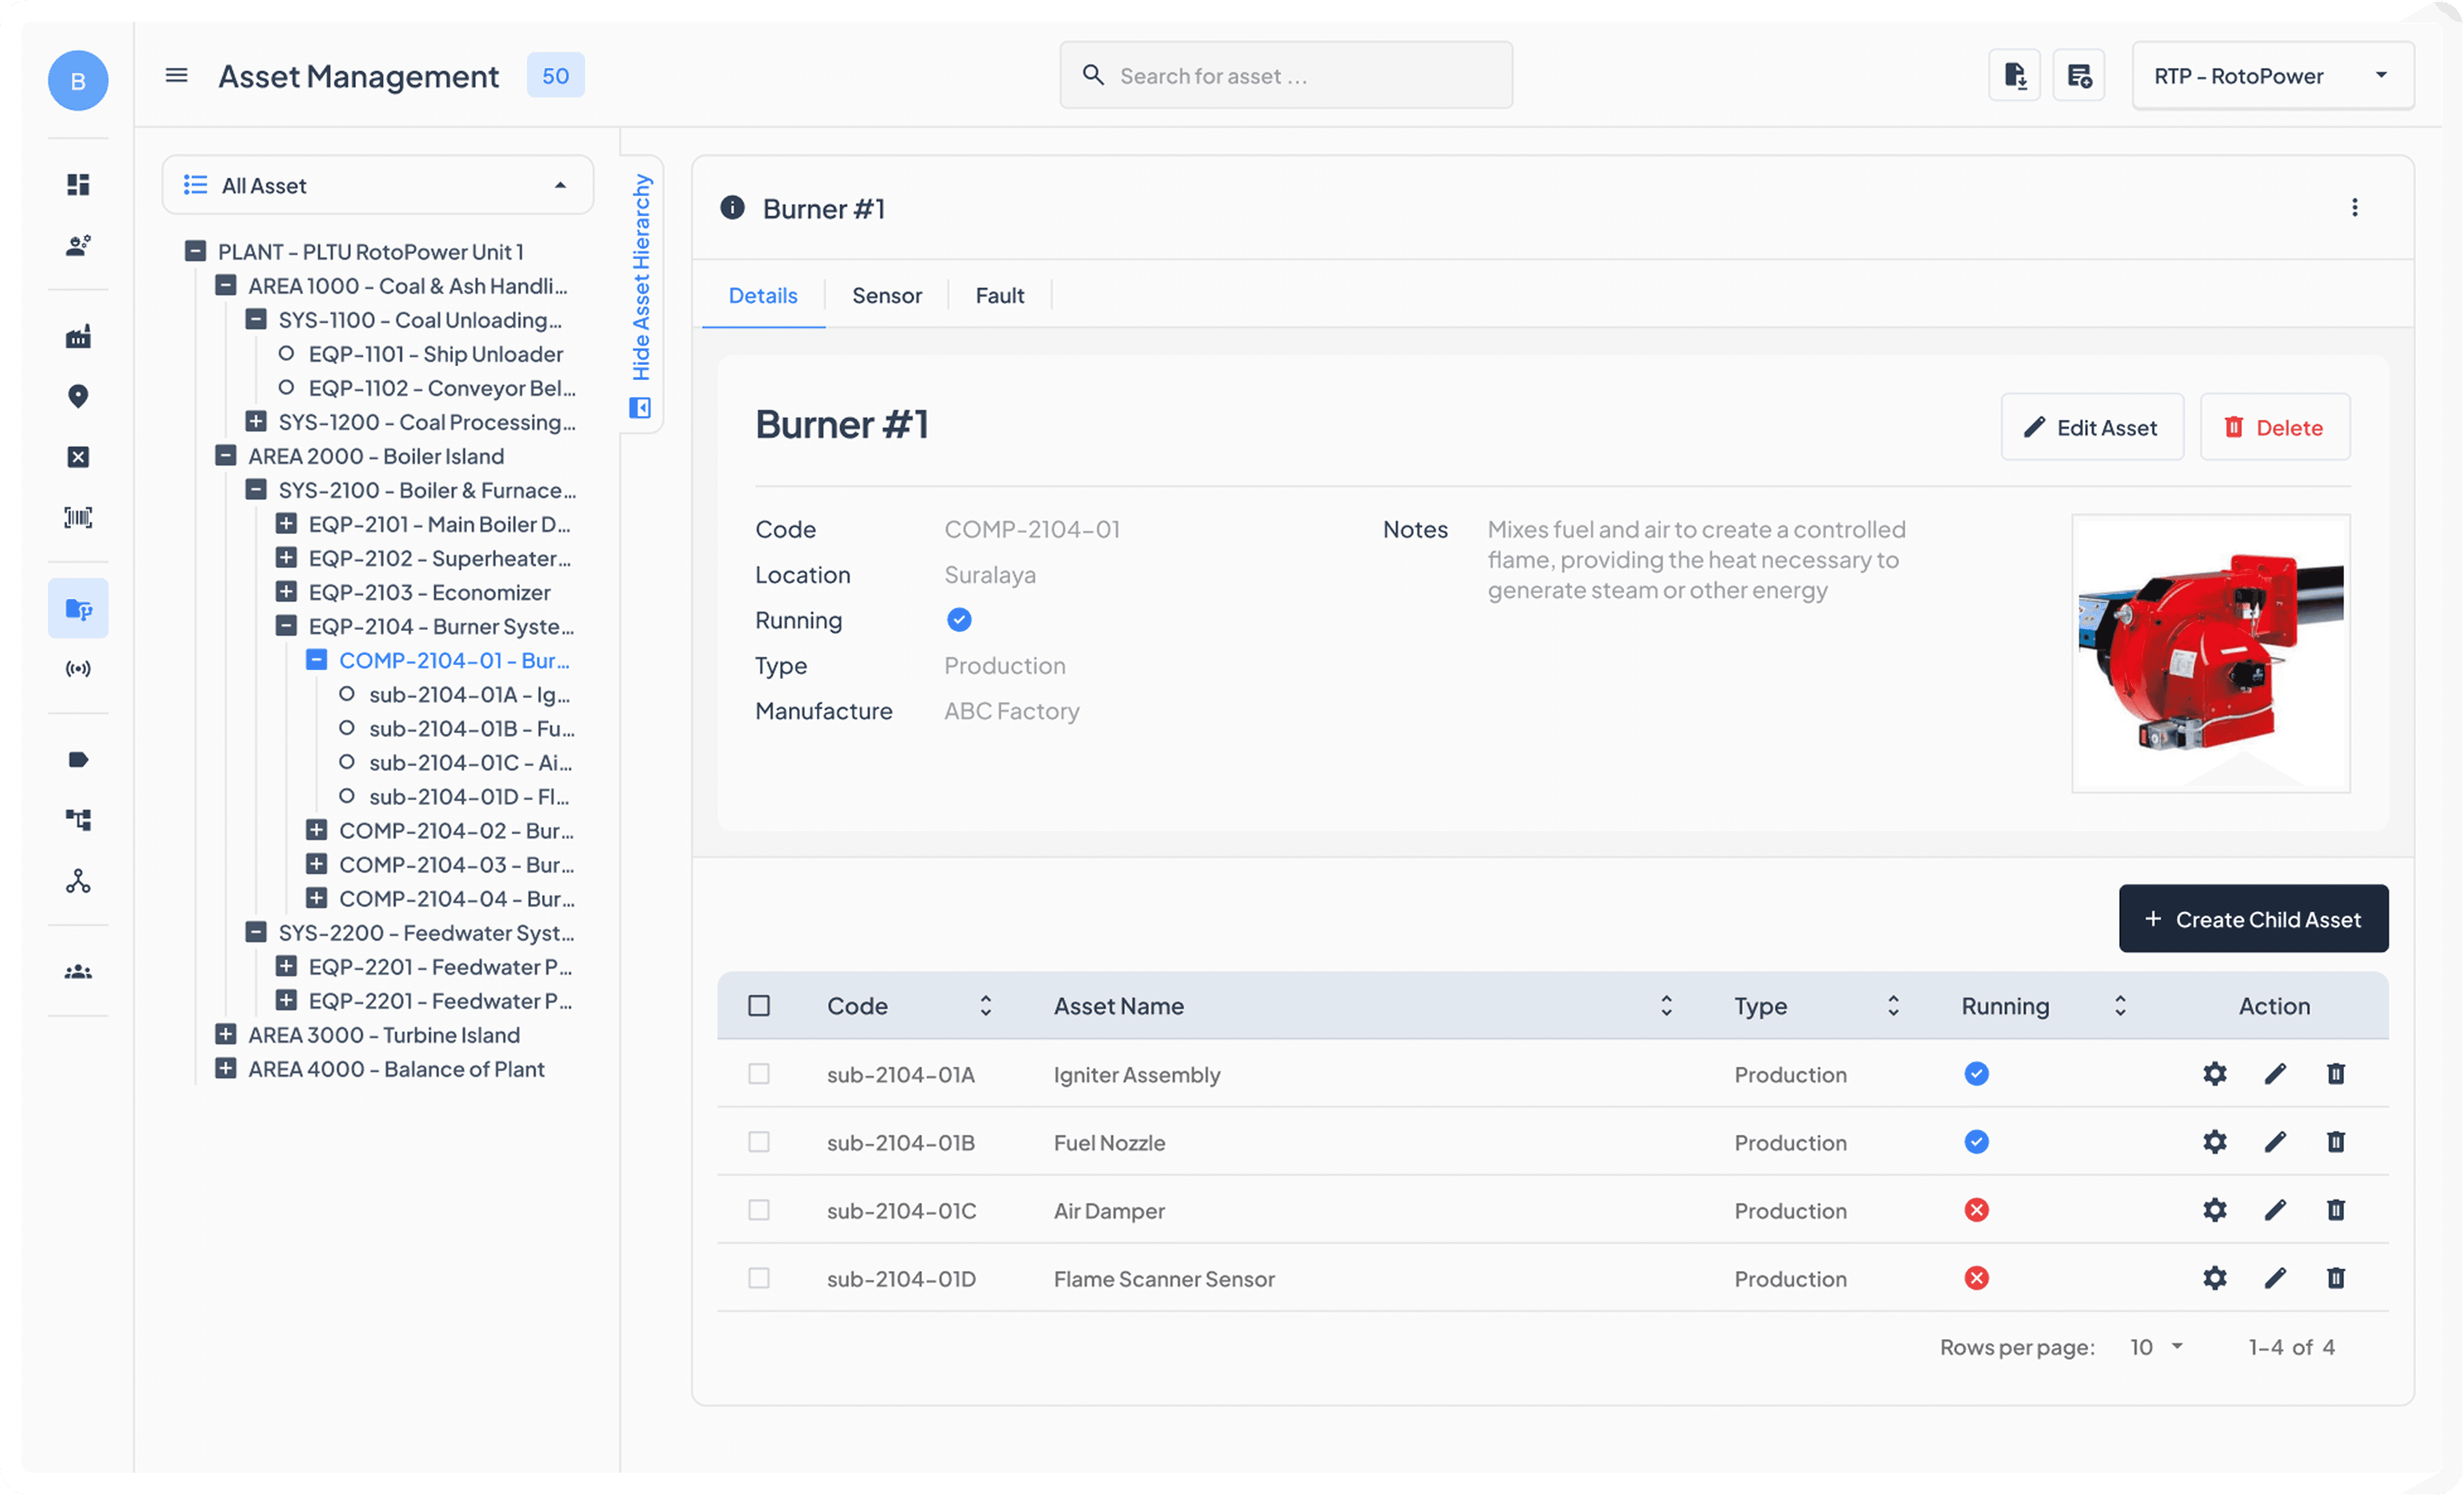Open the barcode scanner sidebar icon
Screen dimensions: 2464x1495
tap(78, 517)
